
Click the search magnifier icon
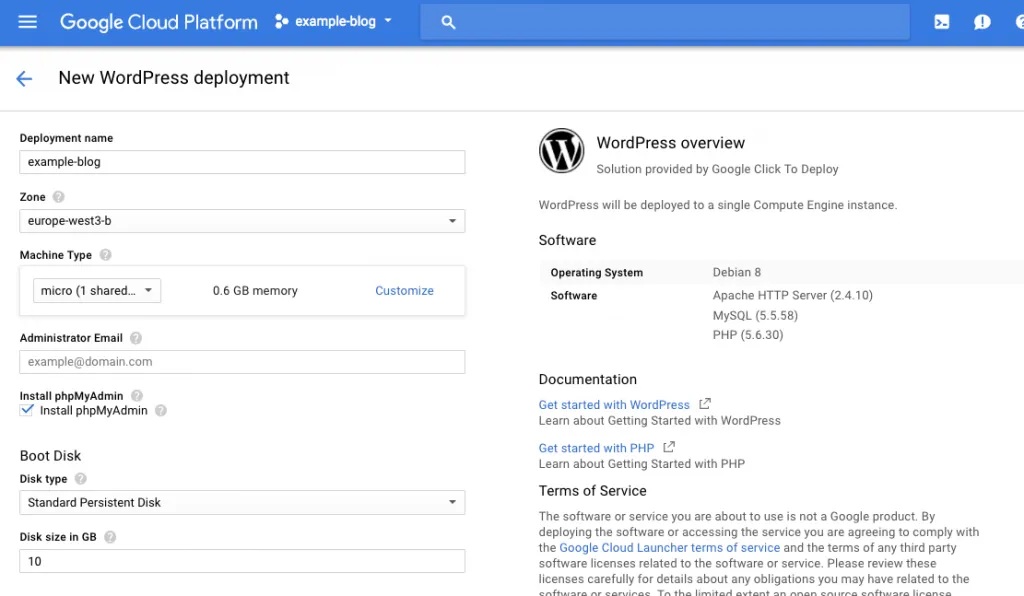(448, 22)
